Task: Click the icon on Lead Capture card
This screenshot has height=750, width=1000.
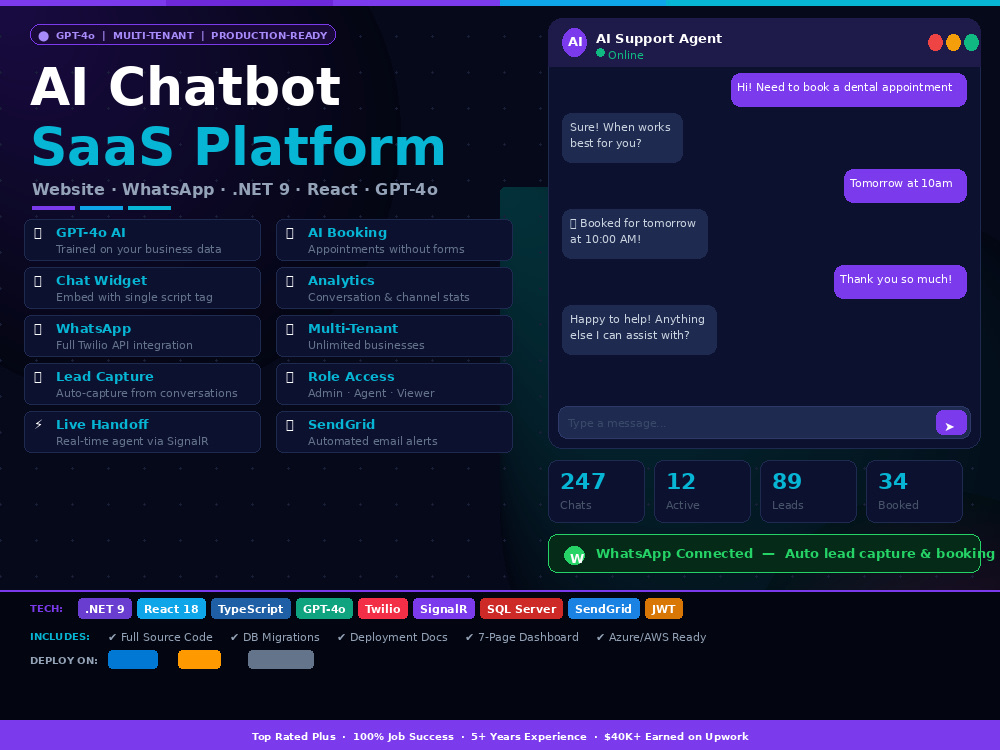Action: [38, 377]
